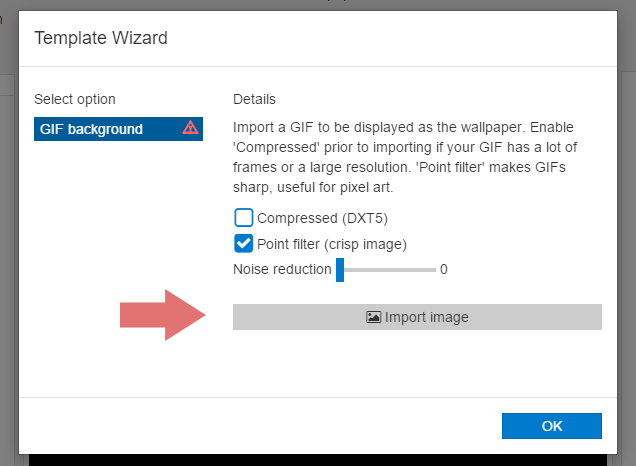
Task: Click the red warning triangle icon
Action: [x=190, y=128]
